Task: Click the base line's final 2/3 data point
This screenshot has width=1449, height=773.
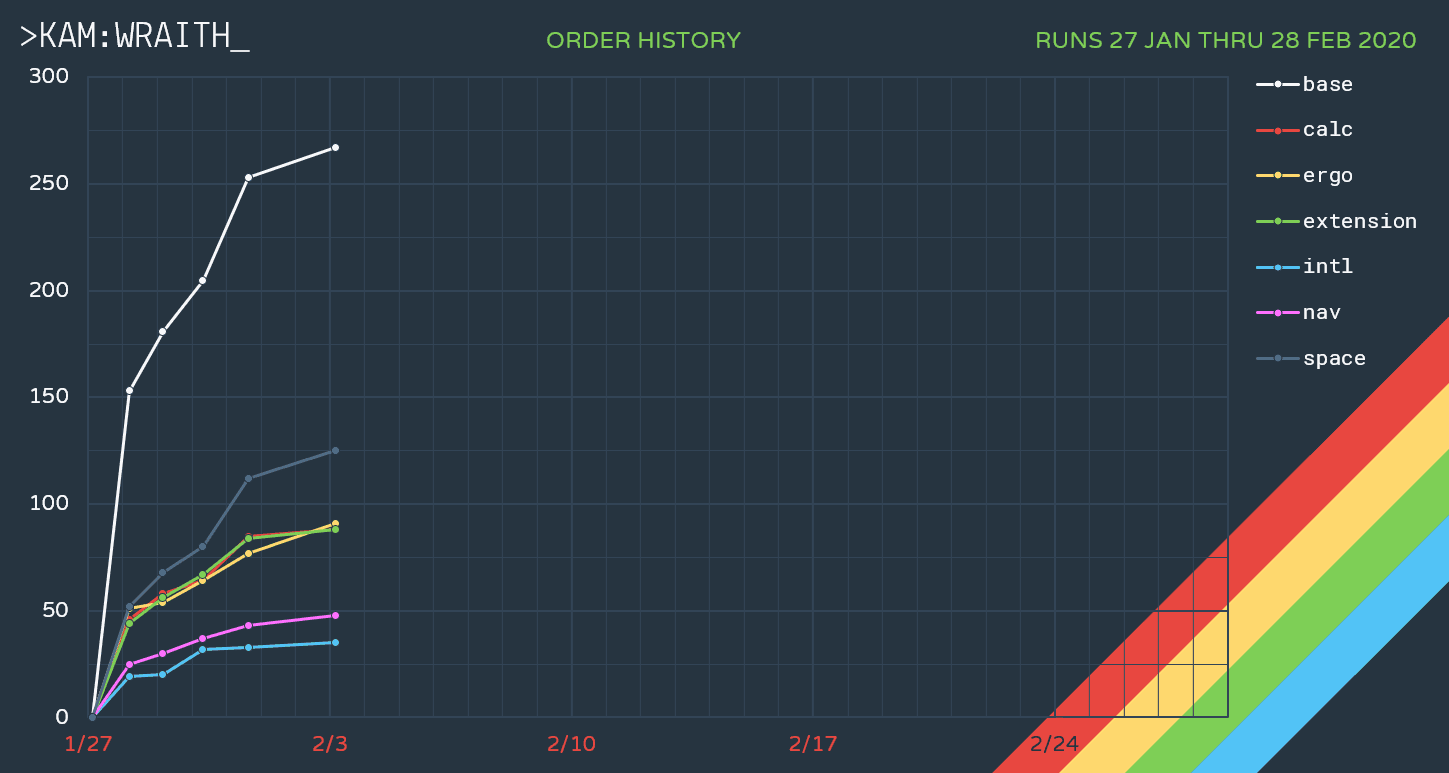Action: click(335, 148)
